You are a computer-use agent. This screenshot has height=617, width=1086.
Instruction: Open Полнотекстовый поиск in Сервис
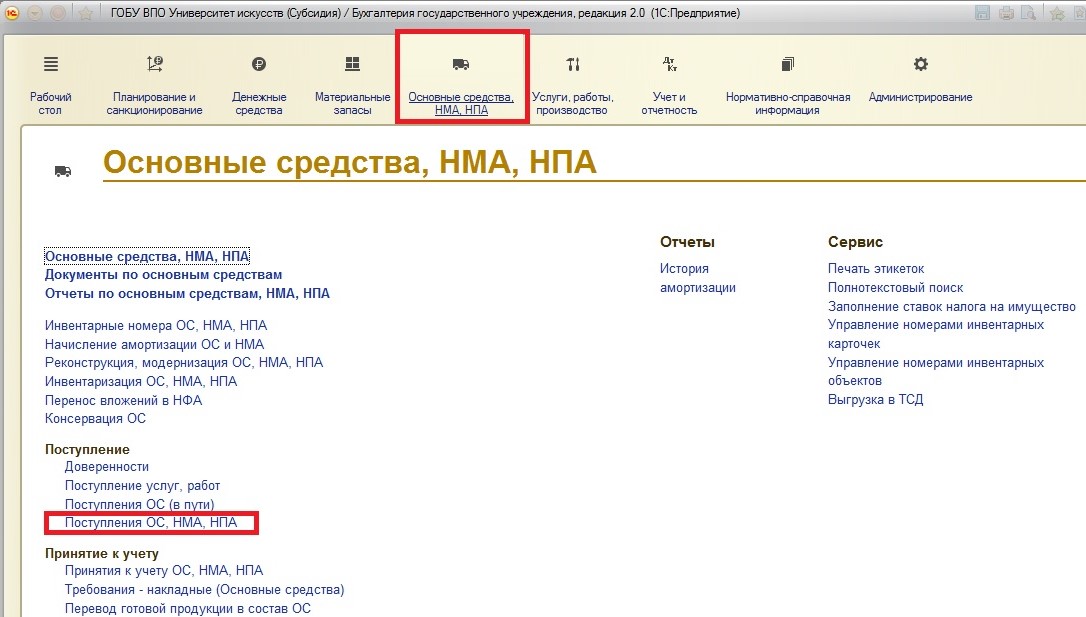[x=895, y=287]
